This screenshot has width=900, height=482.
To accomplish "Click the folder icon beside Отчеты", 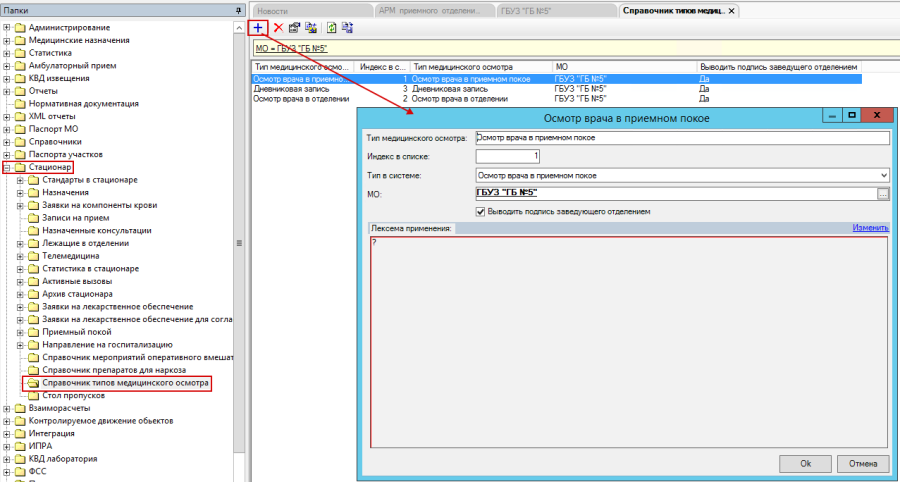I will [21, 91].
